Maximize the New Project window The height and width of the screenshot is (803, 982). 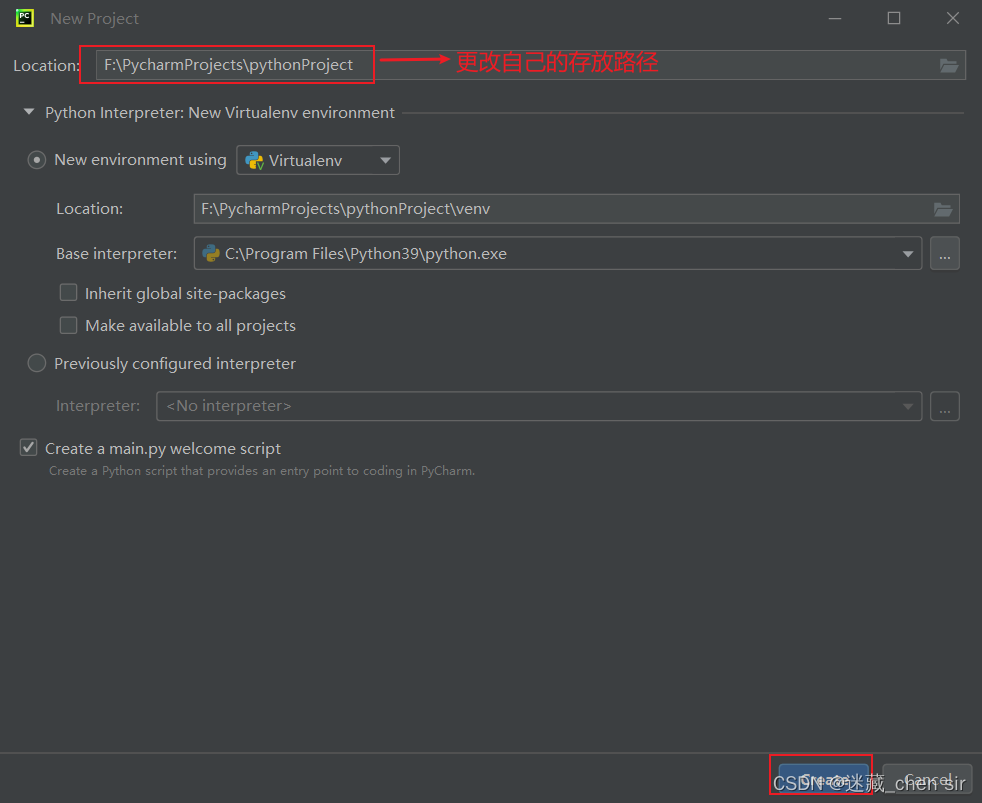(x=894, y=19)
